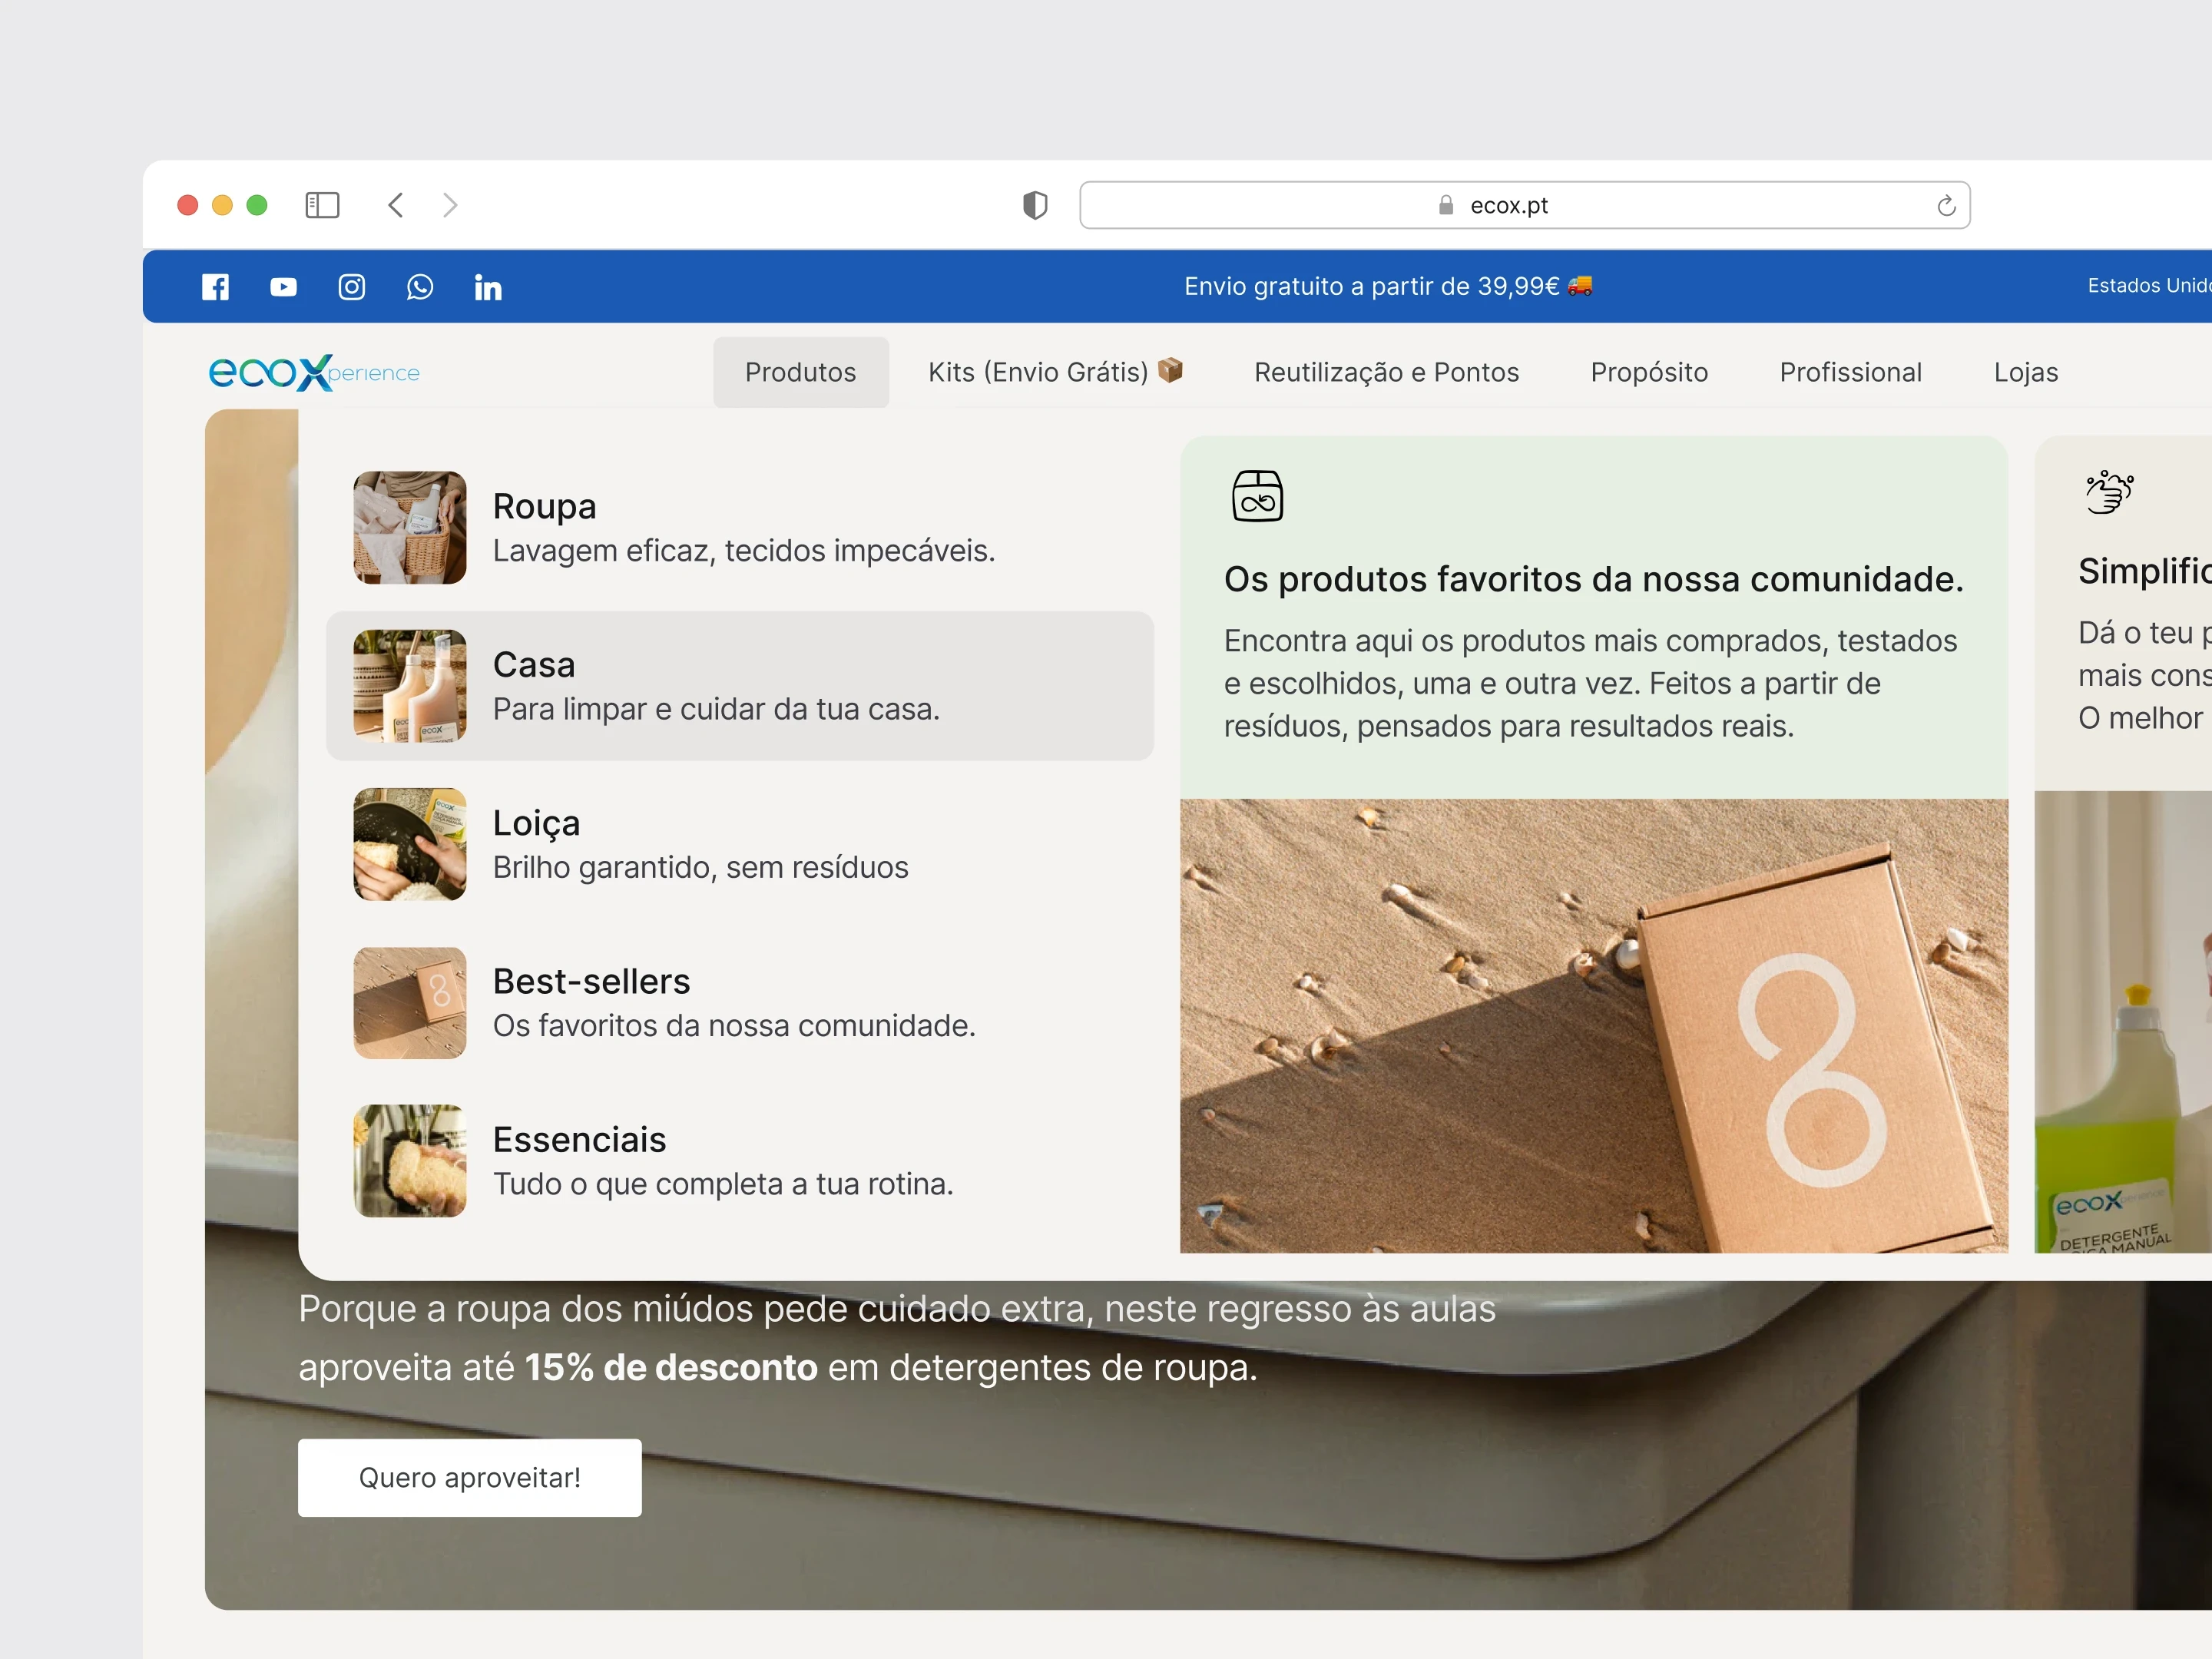Go back using browser back arrow
The height and width of the screenshot is (1659, 2212).
click(x=396, y=205)
